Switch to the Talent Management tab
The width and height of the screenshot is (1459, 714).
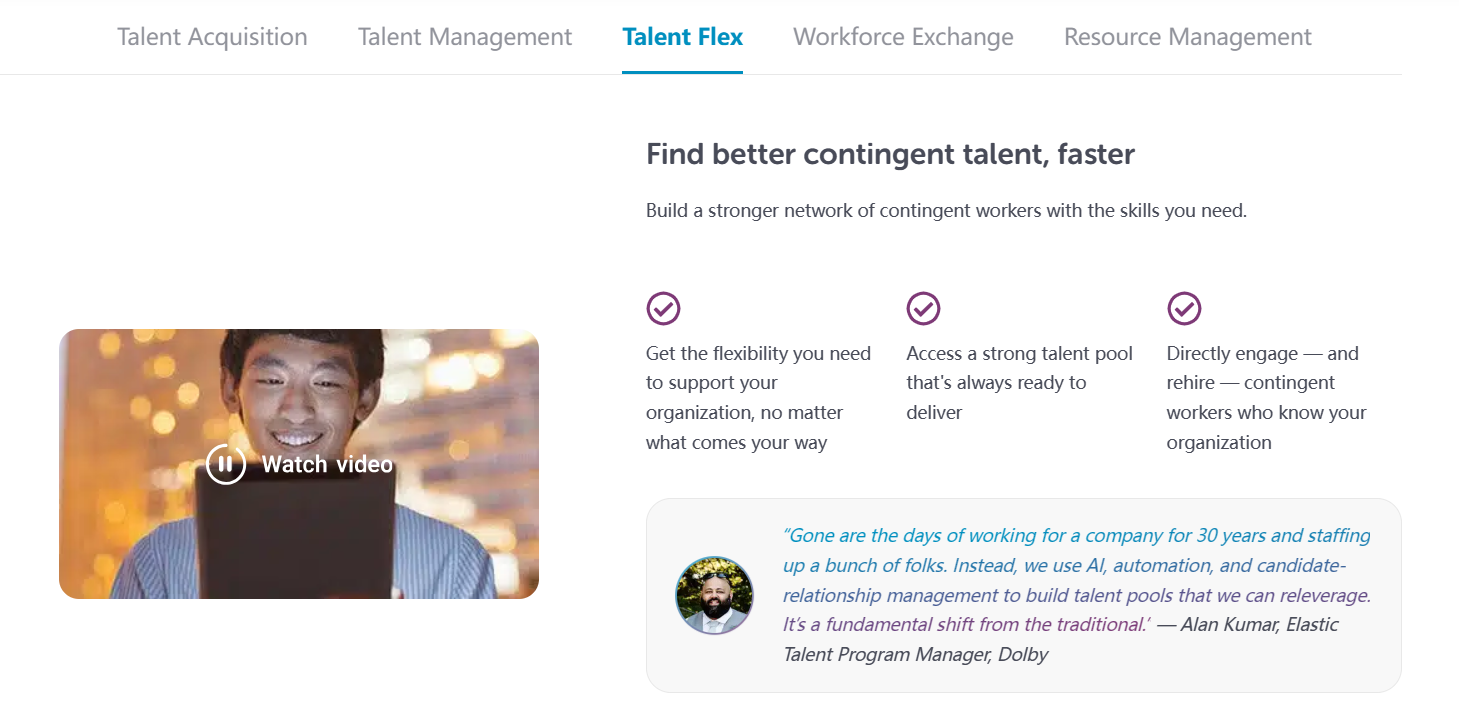[465, 37]
